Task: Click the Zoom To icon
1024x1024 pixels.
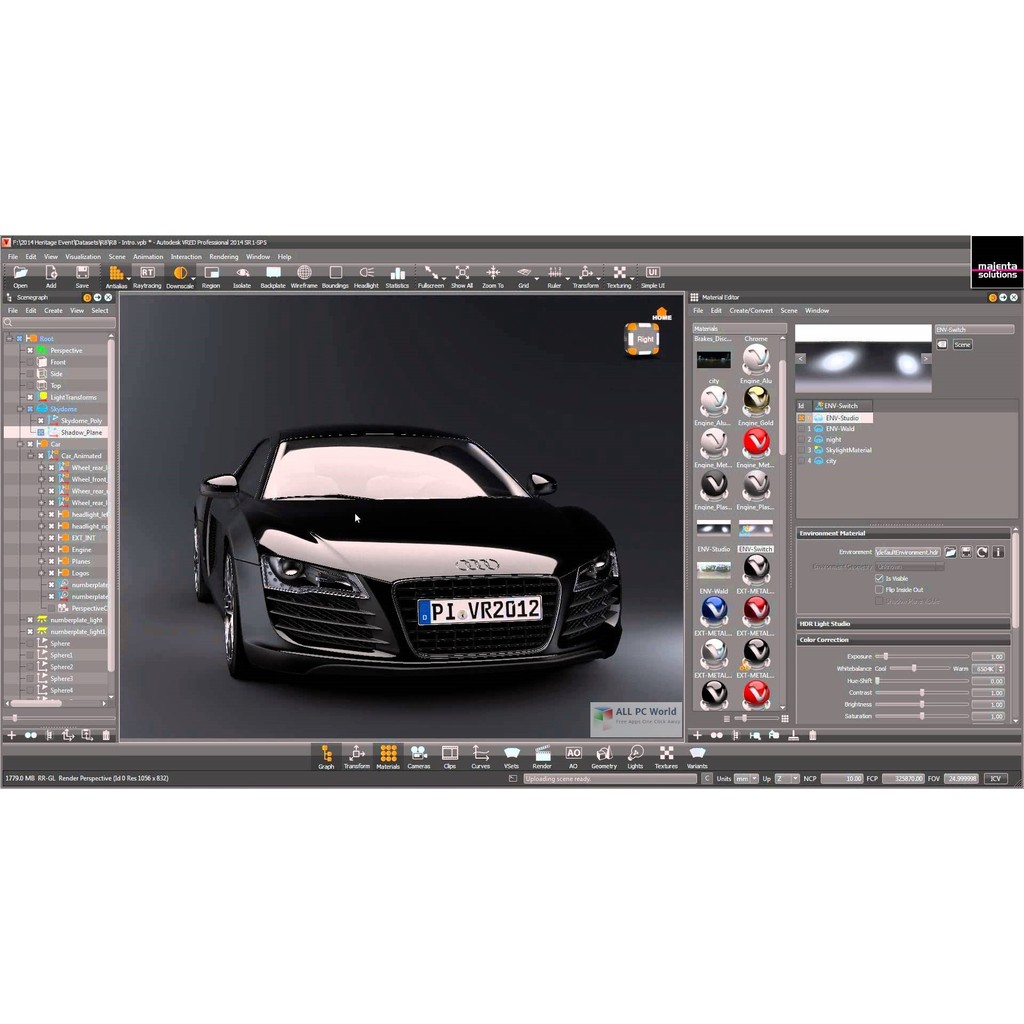Action: coord(493,276)
